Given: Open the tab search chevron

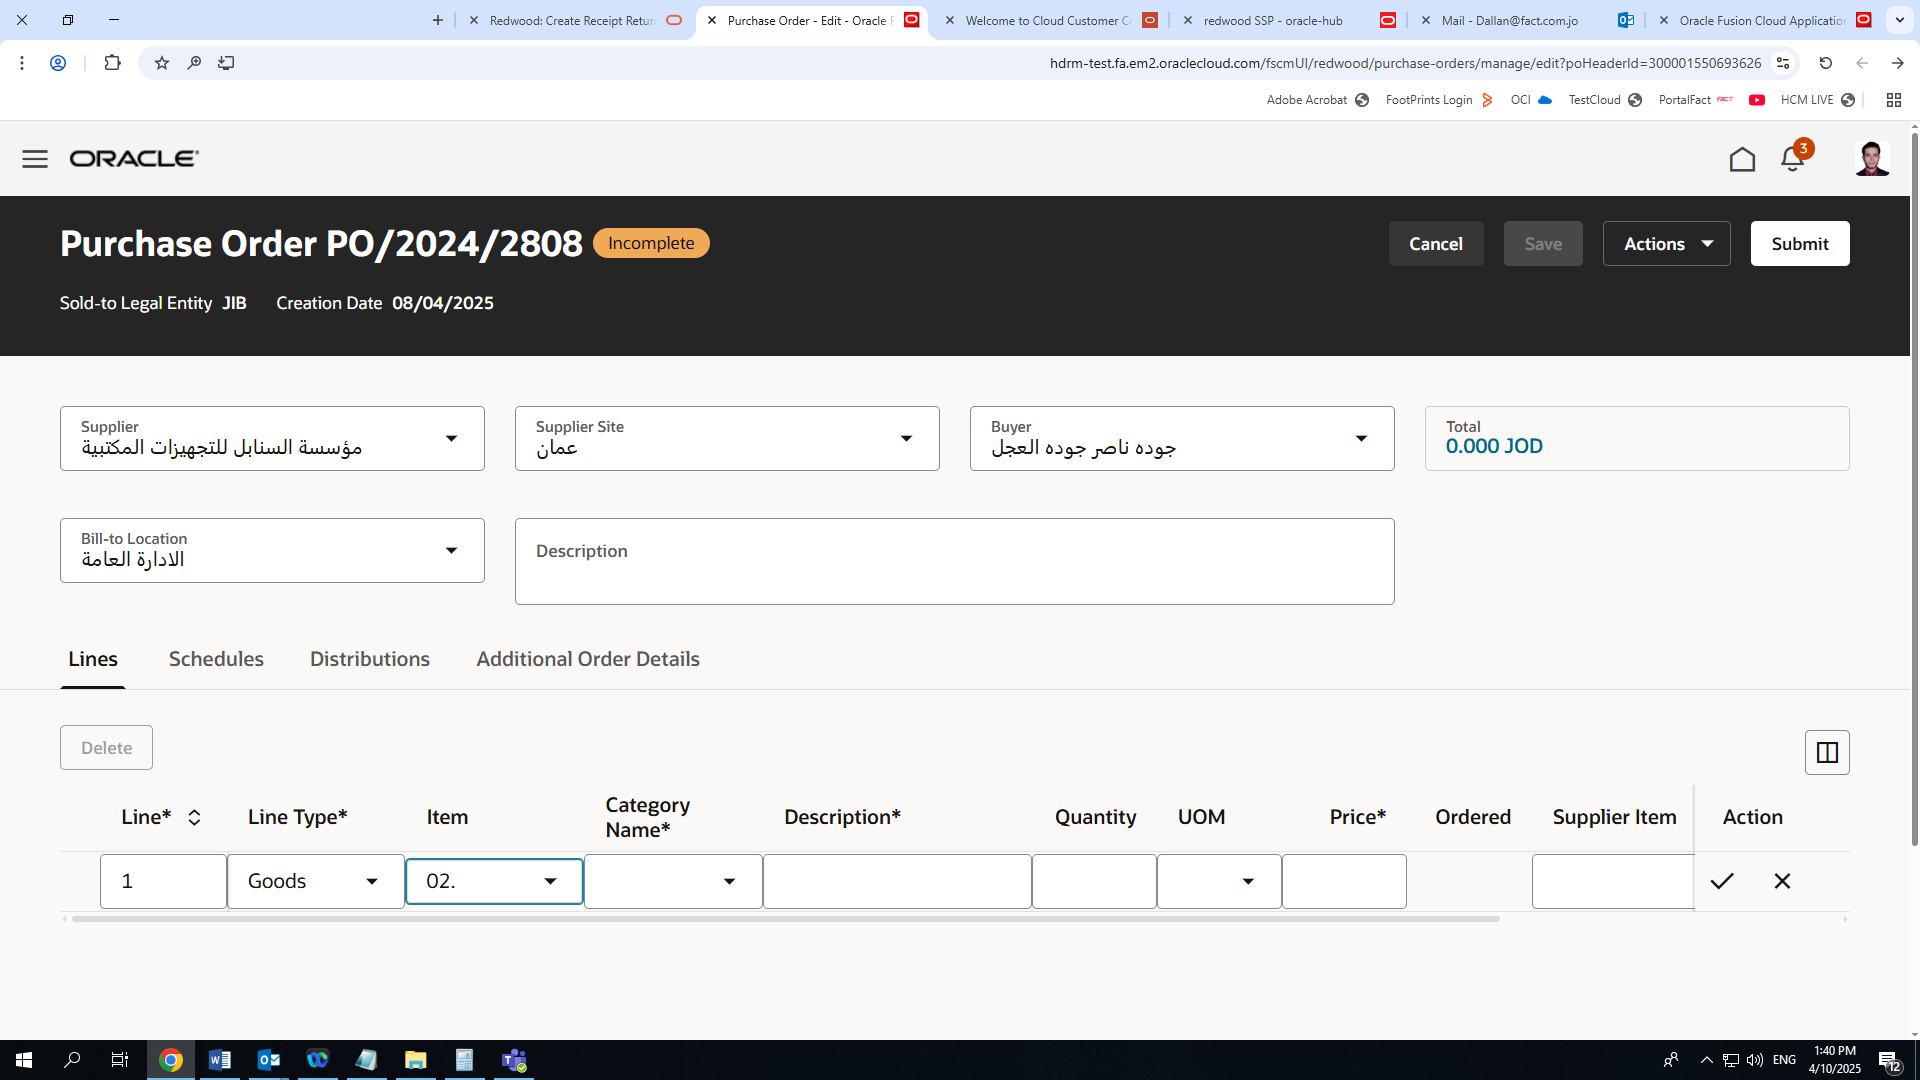Looking at the screenshot, I should coord(1900,20).
